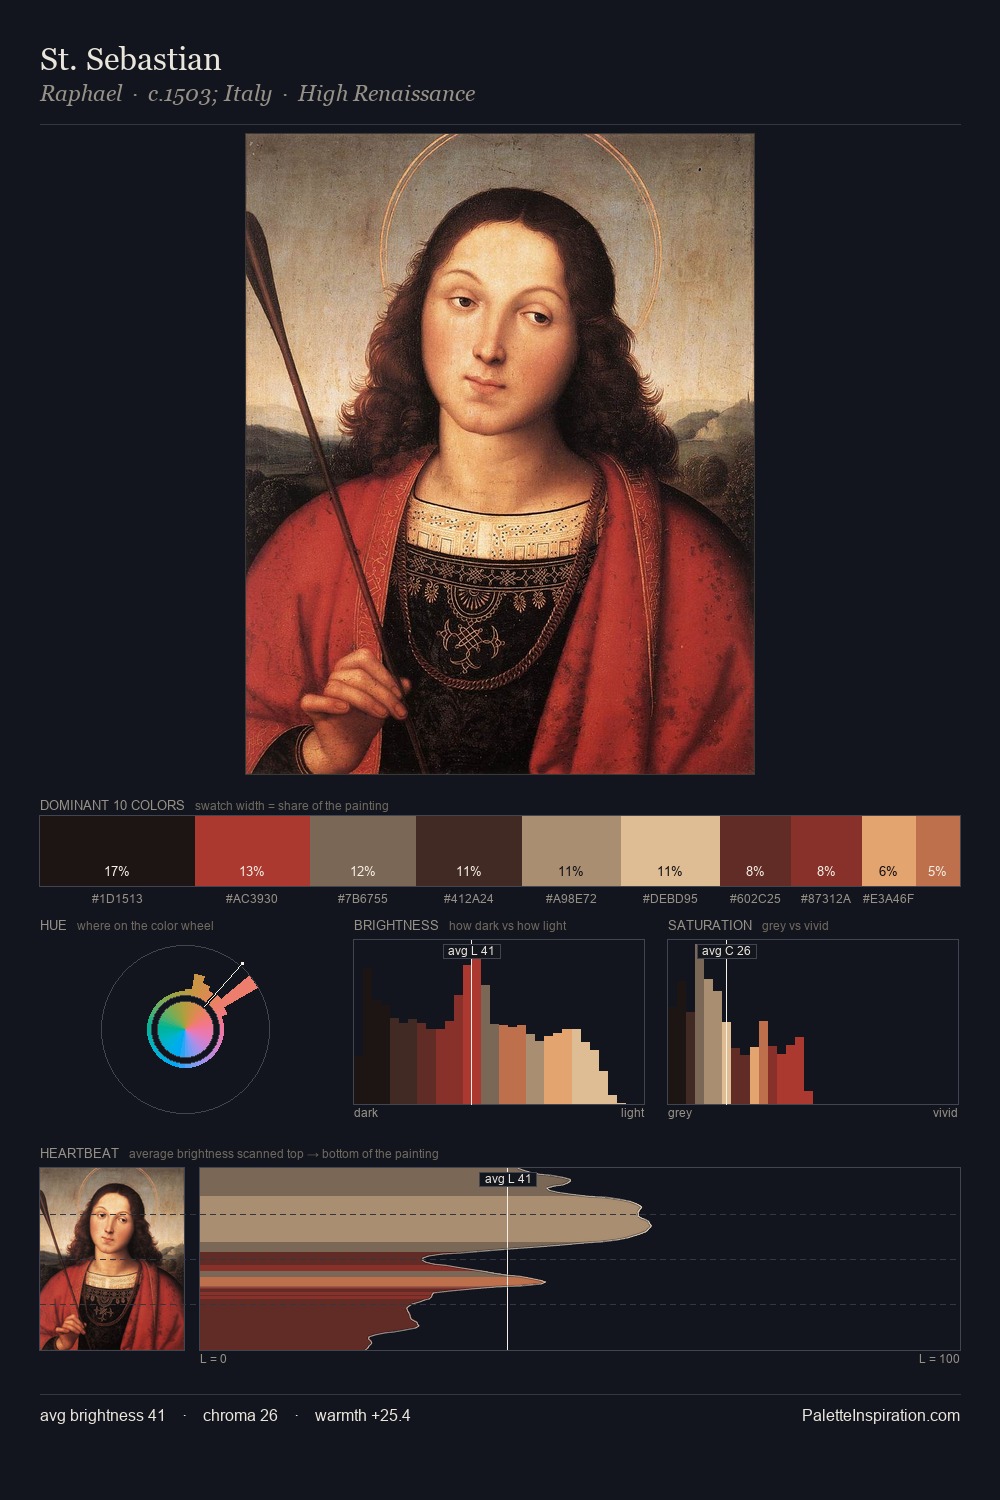Choose the grey-brown #7B6755 swatch

pos(363,851)
